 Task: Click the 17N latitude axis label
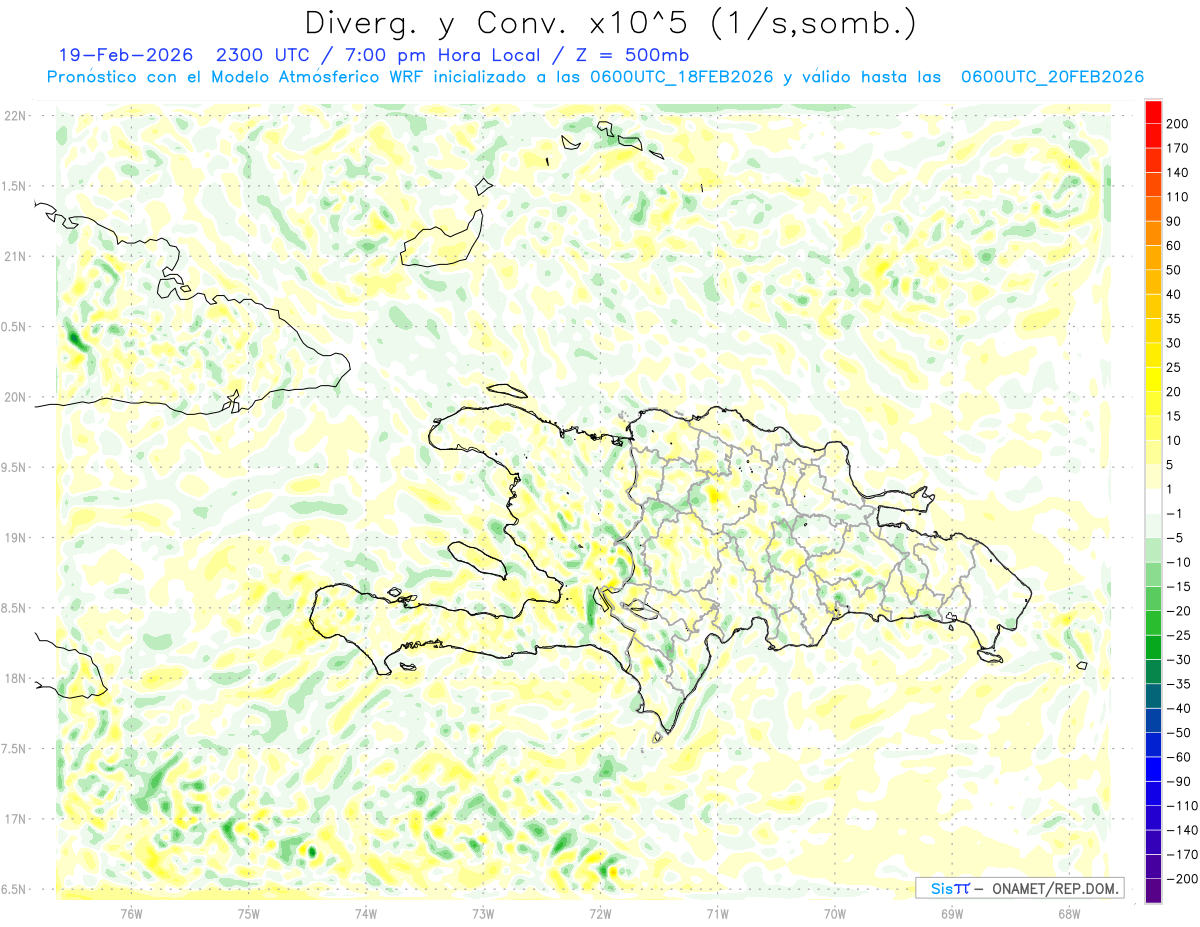[x=16, y=819]
